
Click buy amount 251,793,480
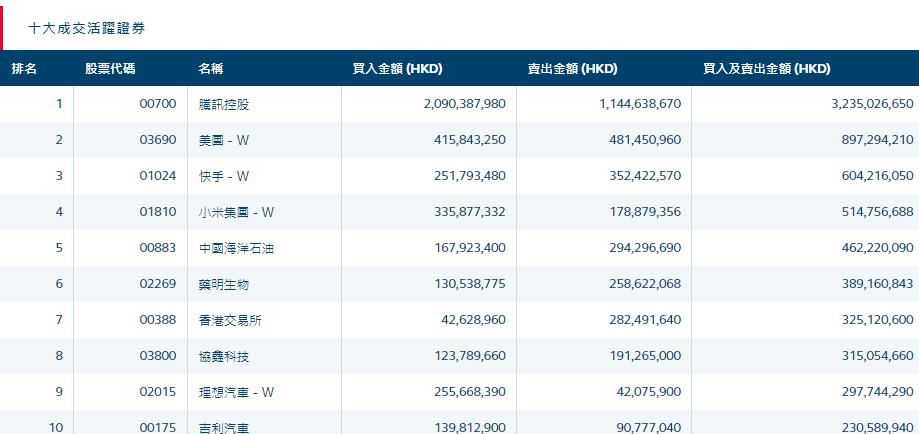click(470, 176)
